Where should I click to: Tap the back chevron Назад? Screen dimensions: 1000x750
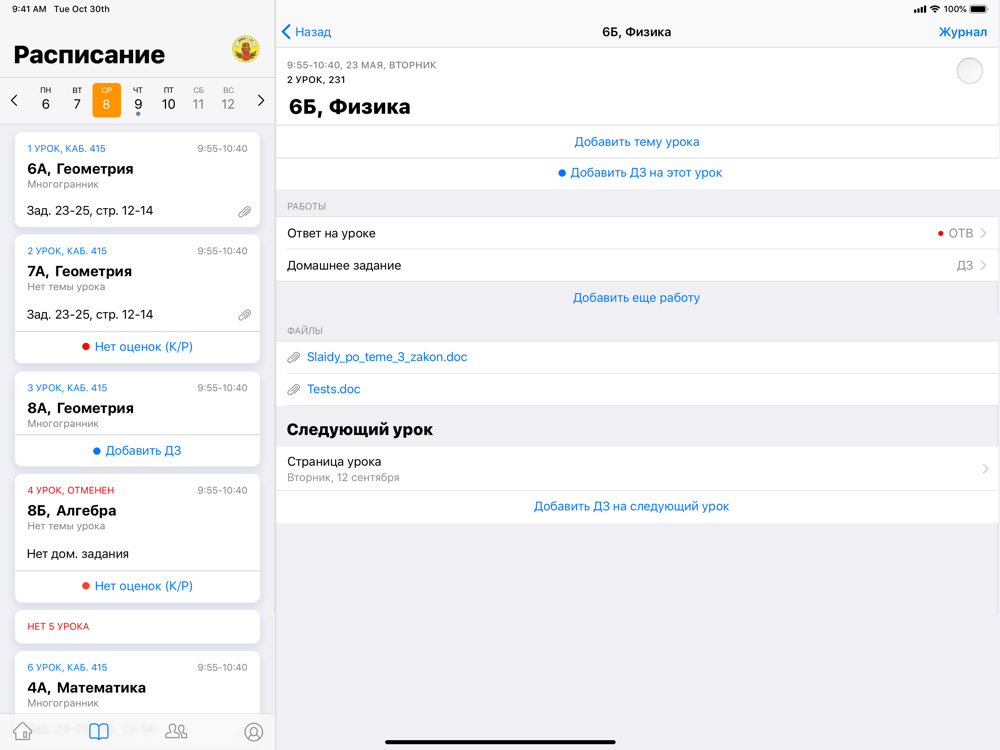[x=306, y=32]
